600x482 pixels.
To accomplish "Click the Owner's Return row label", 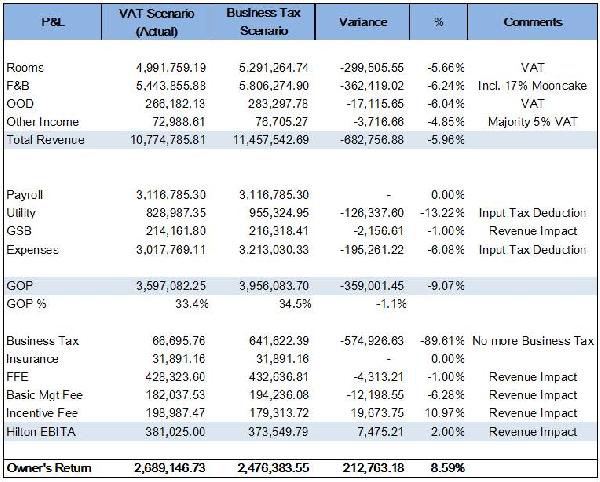I will [49, 468].
